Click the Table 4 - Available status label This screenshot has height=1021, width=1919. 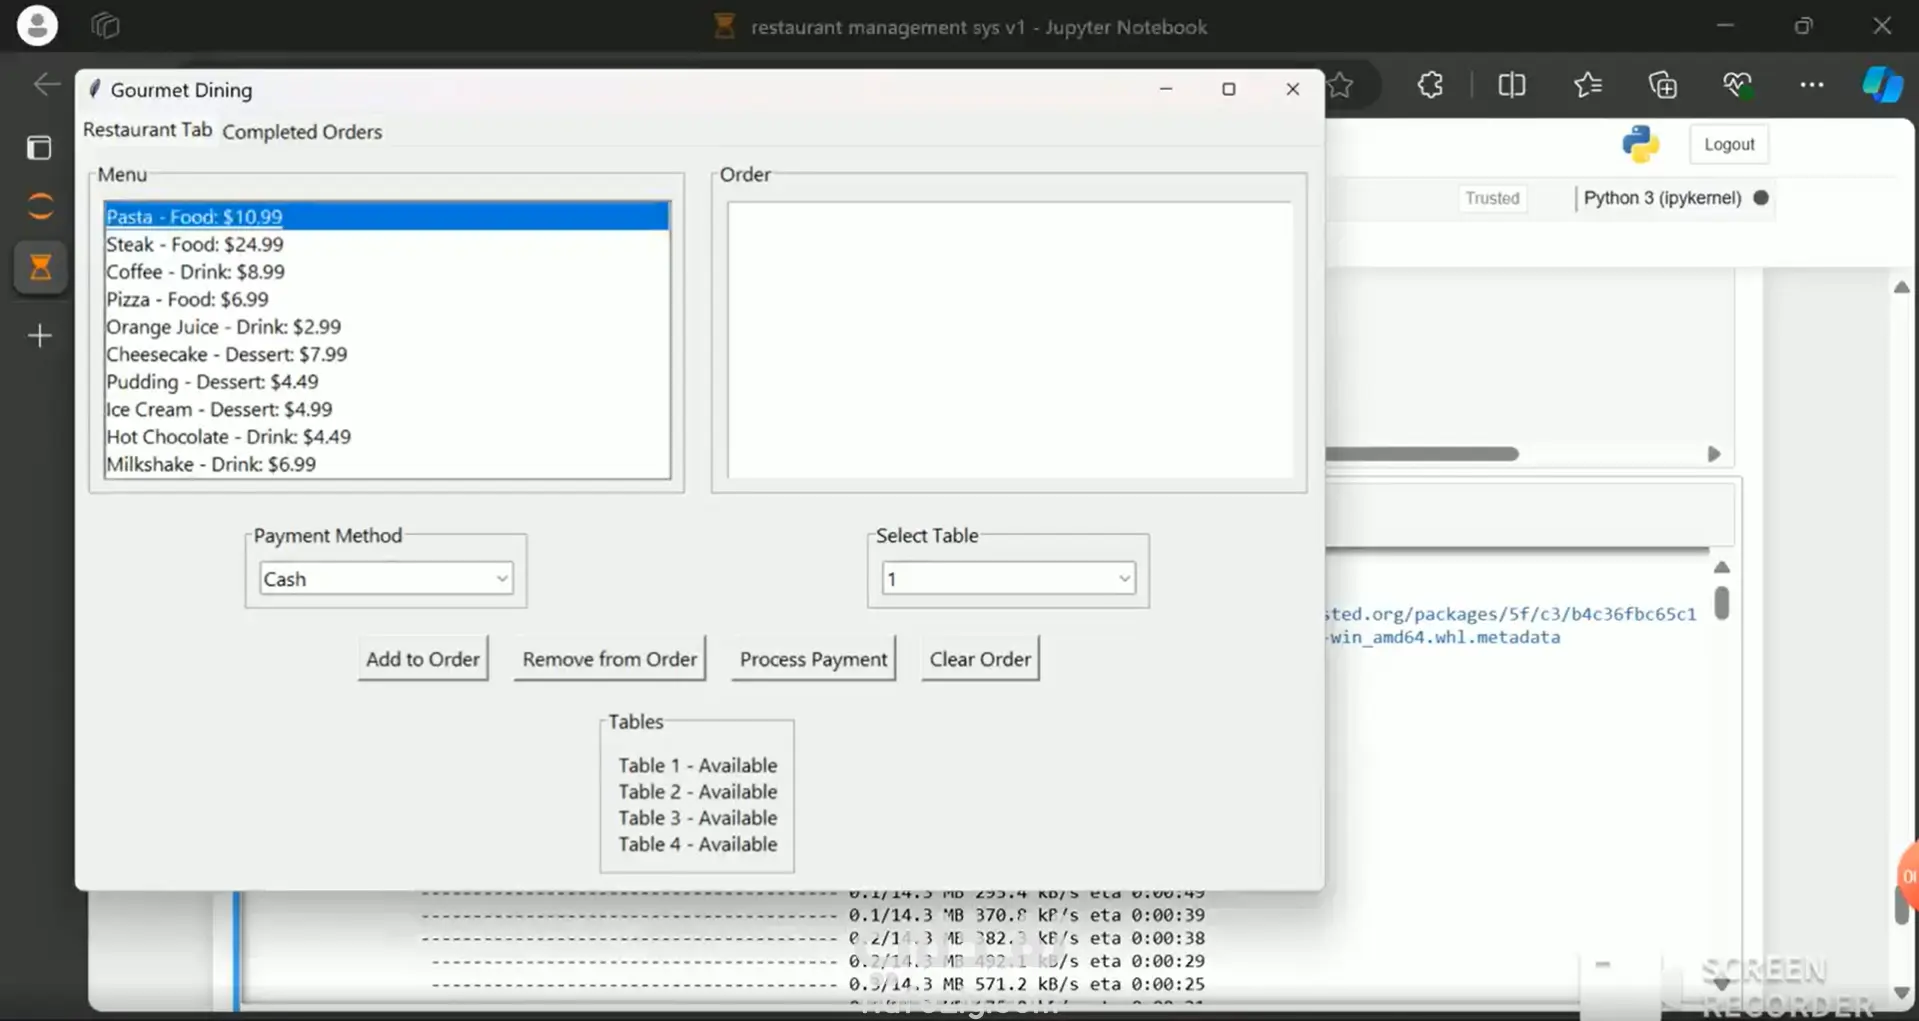tap(697, 844)
